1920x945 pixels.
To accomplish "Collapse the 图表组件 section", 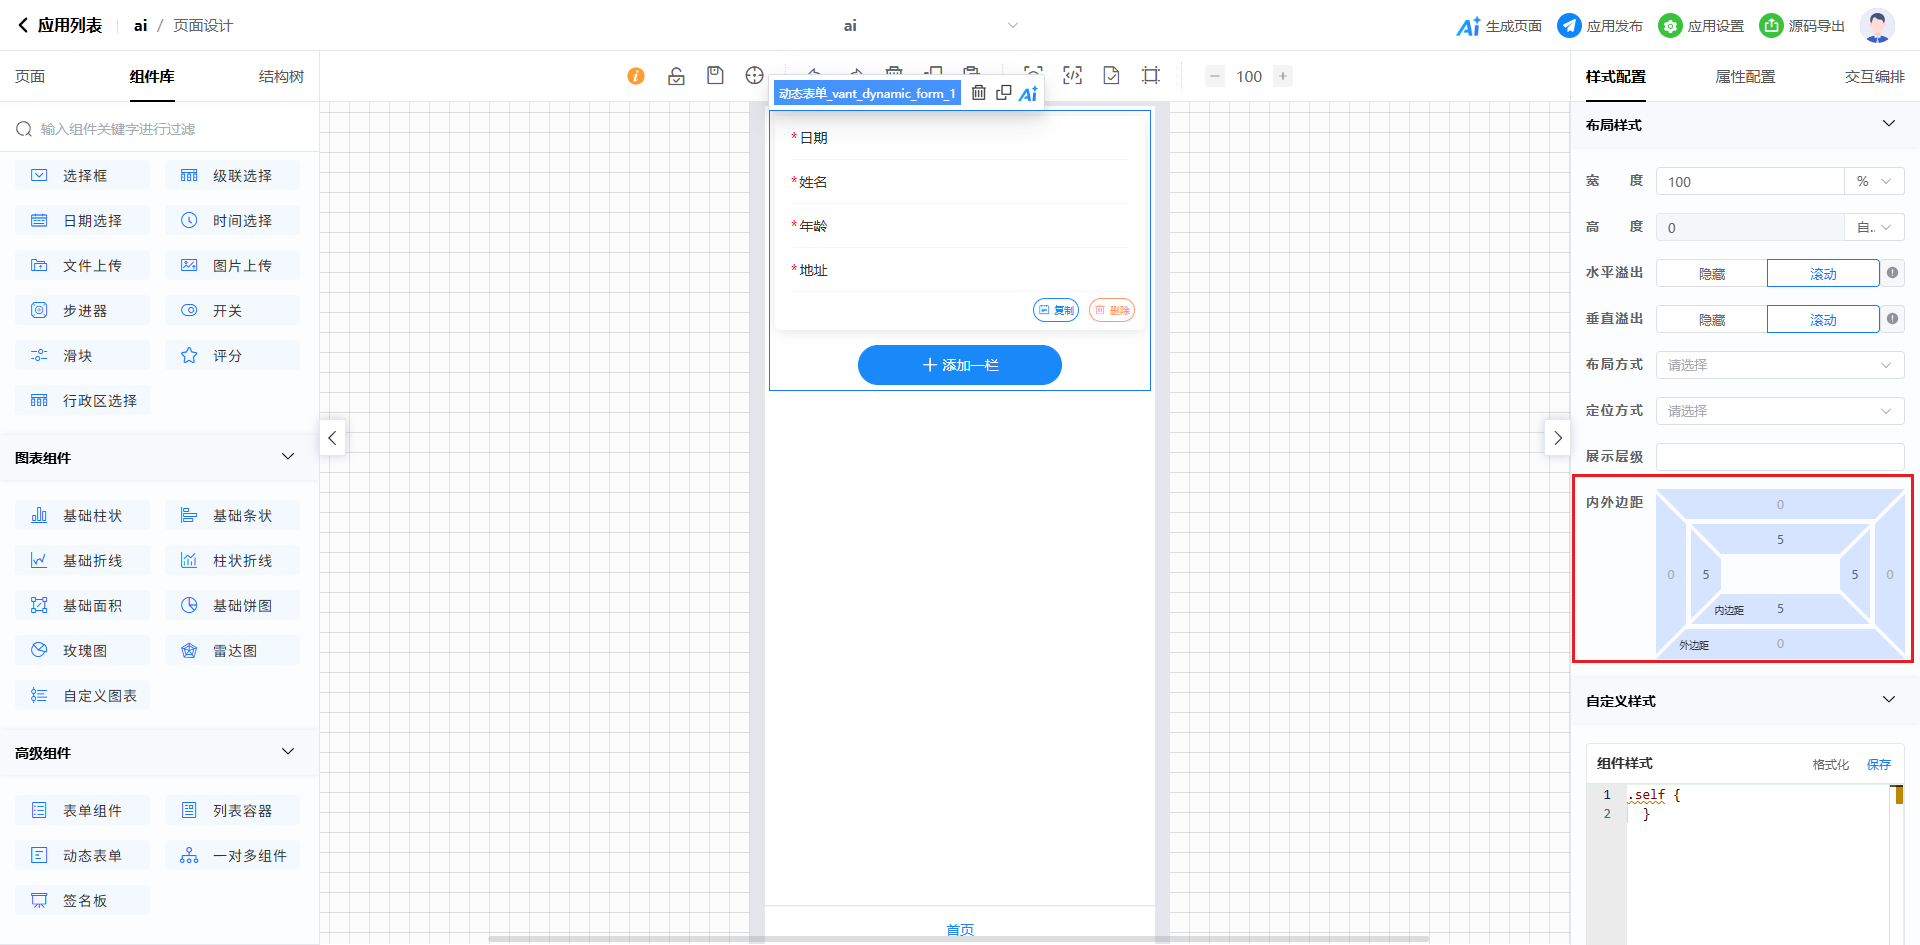I will click(288, 457).
